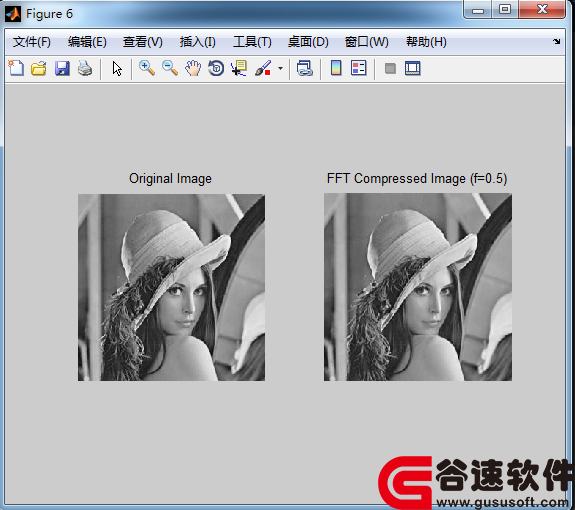
Task: Click the Hide Plot Tools icon
Action: point(390,69)
